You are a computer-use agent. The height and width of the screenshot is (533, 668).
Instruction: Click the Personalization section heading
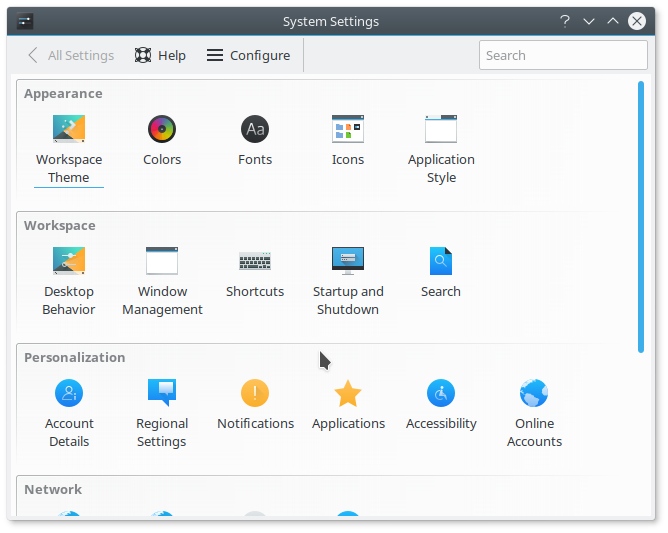(75, 357)
